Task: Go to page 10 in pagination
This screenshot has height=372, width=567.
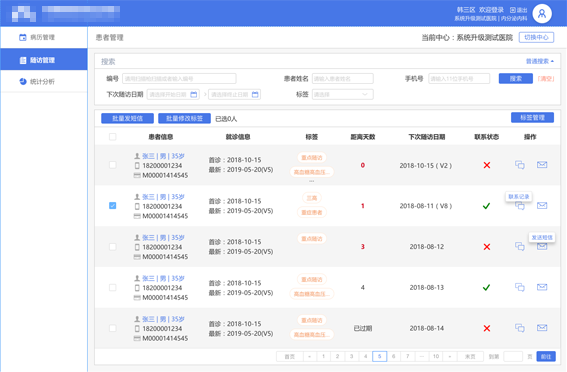Action: 436,356
